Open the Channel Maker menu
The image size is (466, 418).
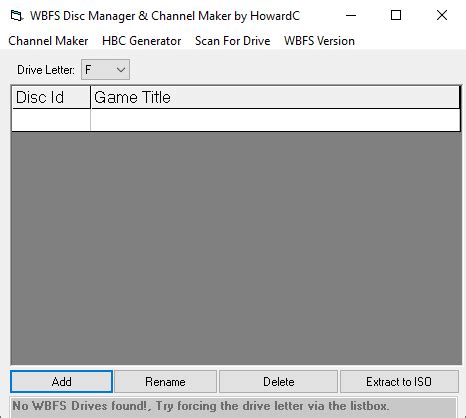click(x=48, y=41)
